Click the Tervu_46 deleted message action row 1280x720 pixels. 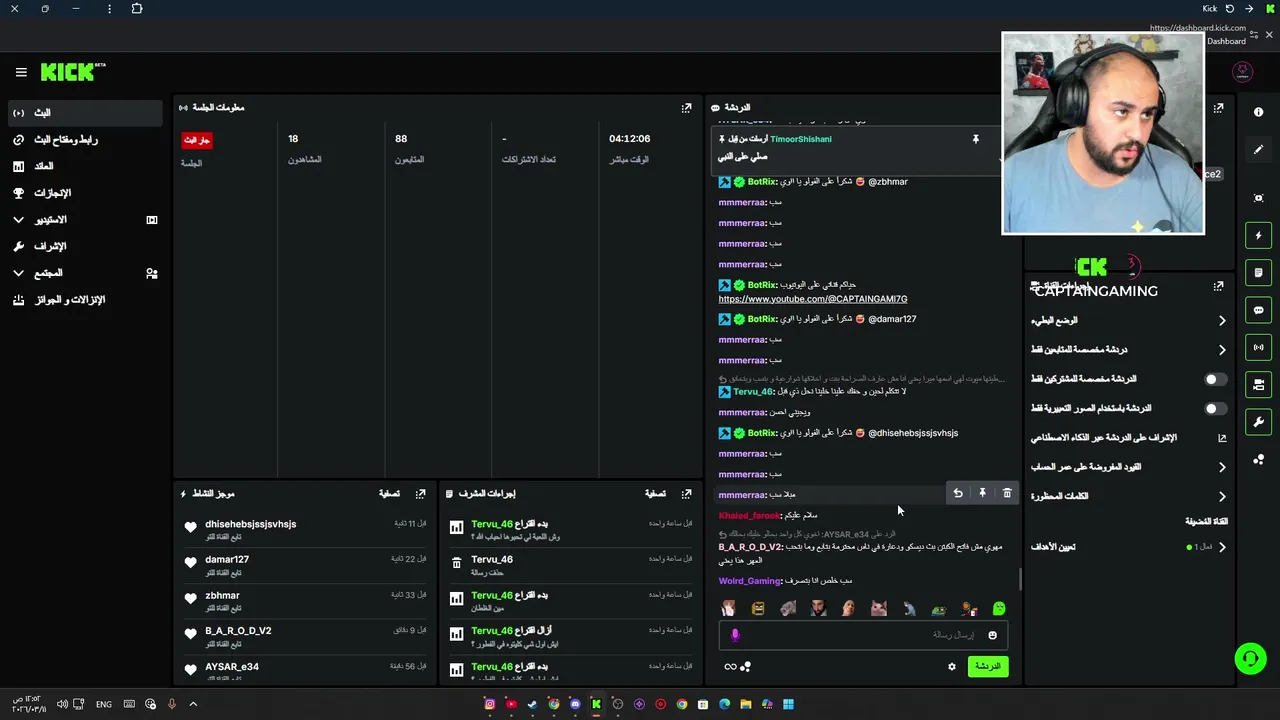click(x=571, y=564)
